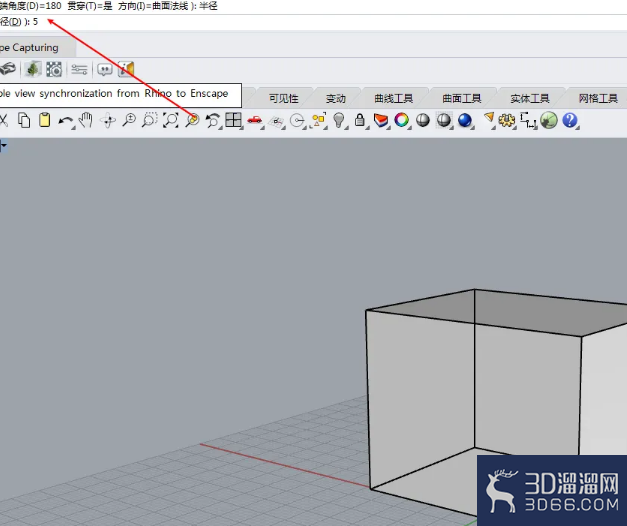Open the Options gear icon
Viewport: 627px width, 526px height.
click(x=507, y=120)
